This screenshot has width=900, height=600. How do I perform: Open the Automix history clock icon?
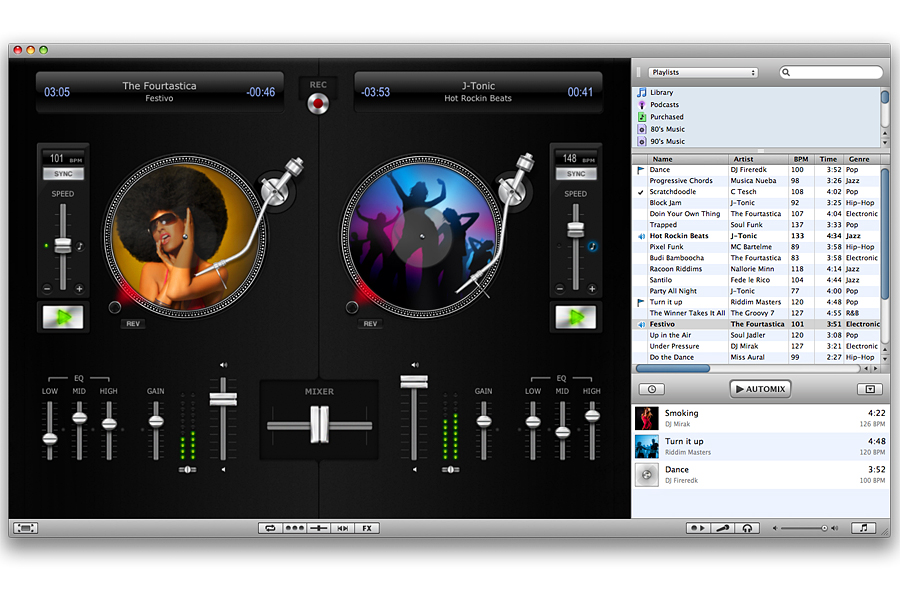point(651,389)
